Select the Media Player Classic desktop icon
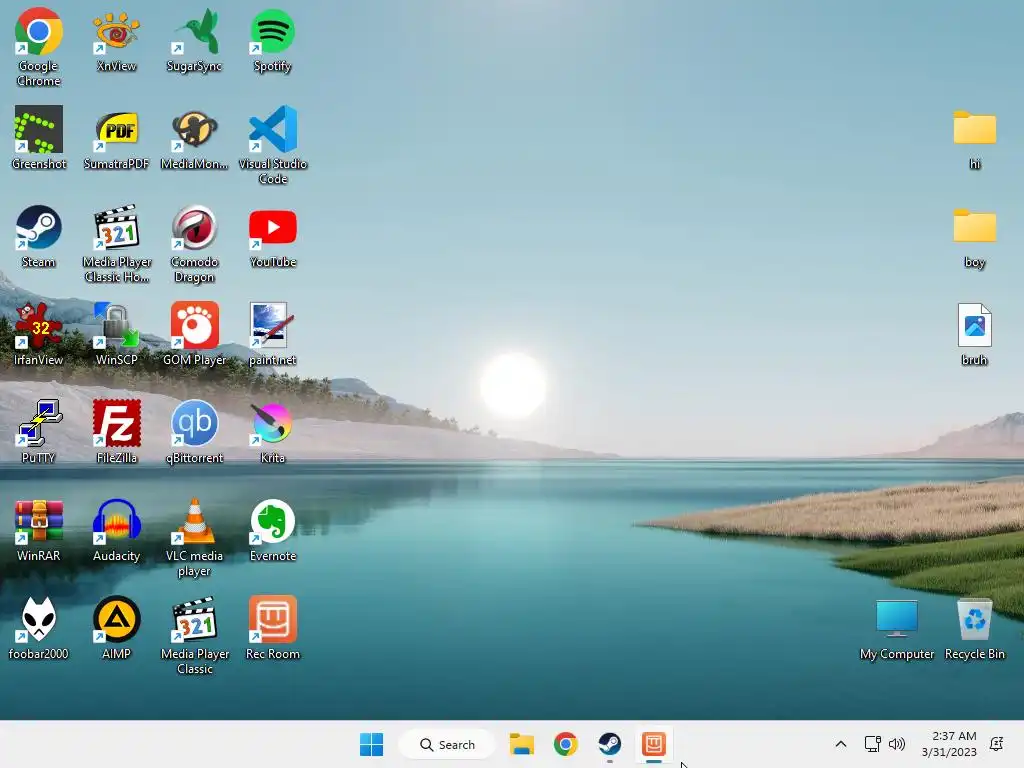This screenshot has height=768, width=1024. [x=194, y=635]
